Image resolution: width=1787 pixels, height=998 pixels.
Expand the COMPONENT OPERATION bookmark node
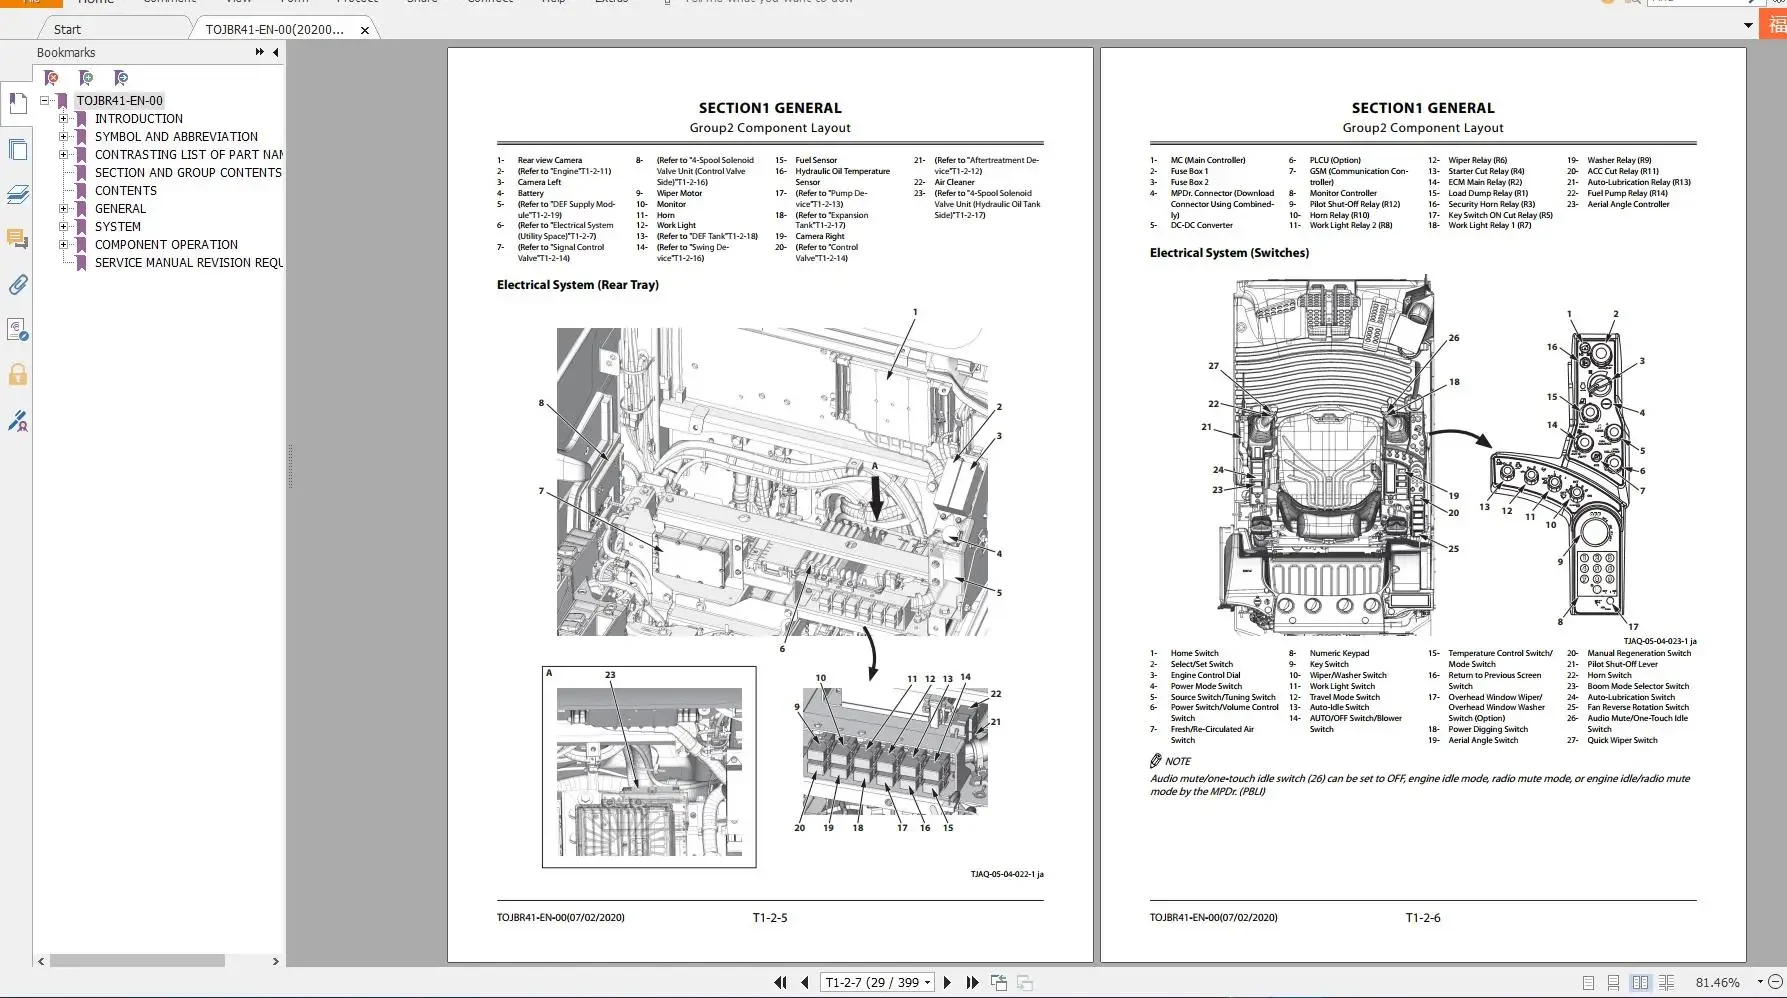coord(64,245)
